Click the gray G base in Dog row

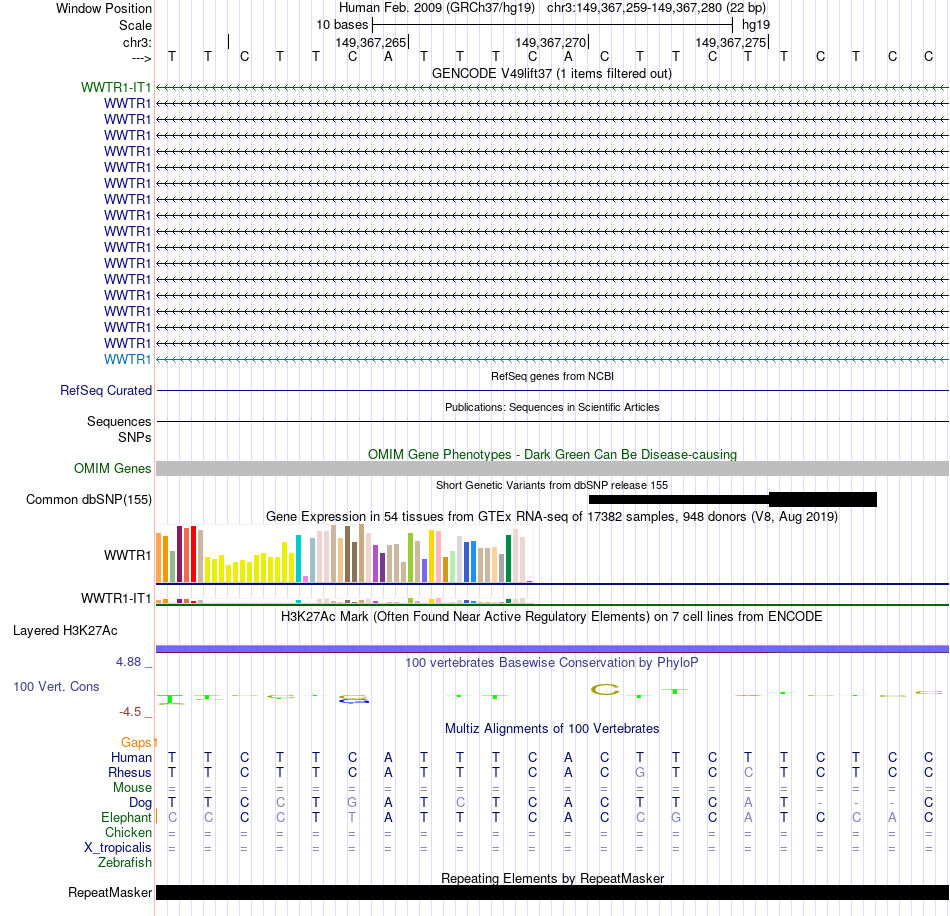click(x=352, y=803)
